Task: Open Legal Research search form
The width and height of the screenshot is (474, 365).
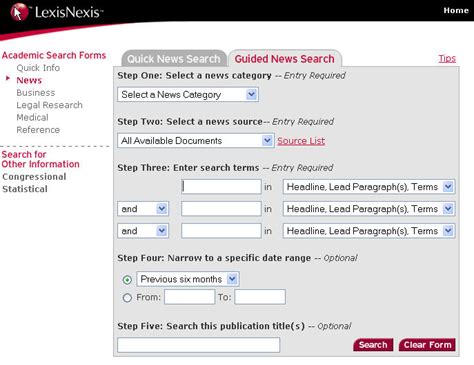Action: coord(49,105)
